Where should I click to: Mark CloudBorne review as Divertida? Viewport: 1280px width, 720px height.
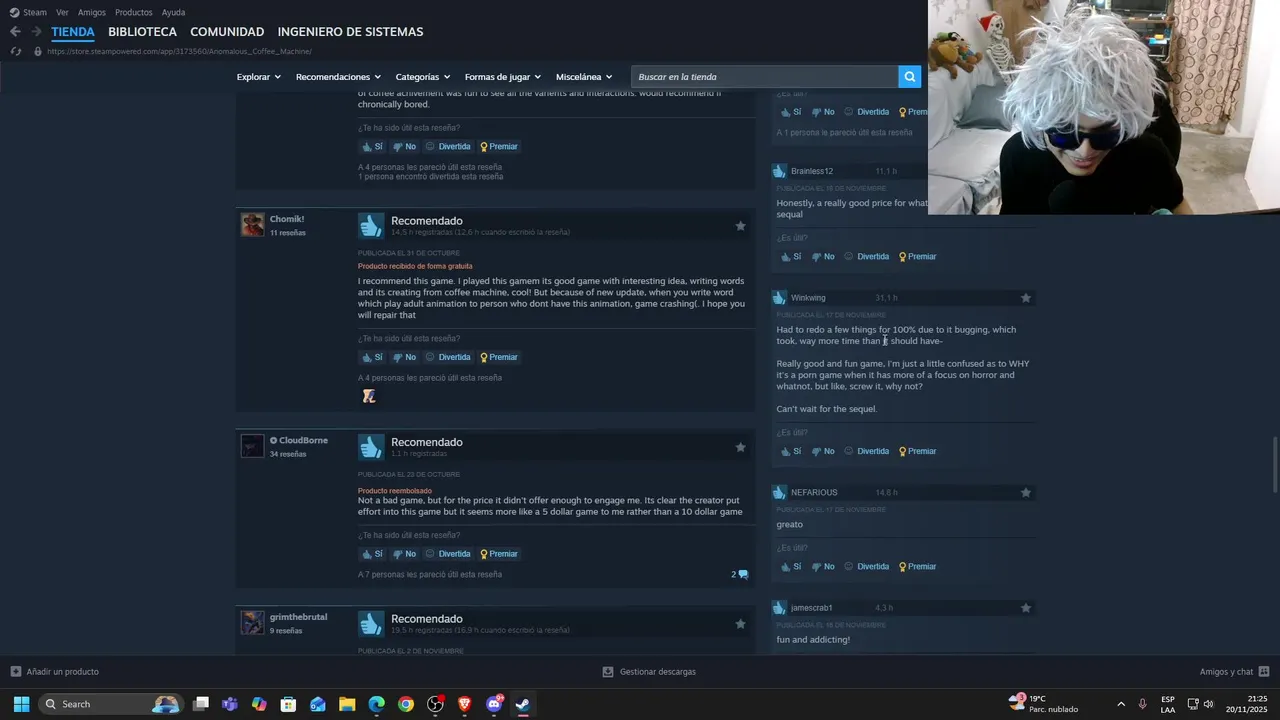(447, 554)
